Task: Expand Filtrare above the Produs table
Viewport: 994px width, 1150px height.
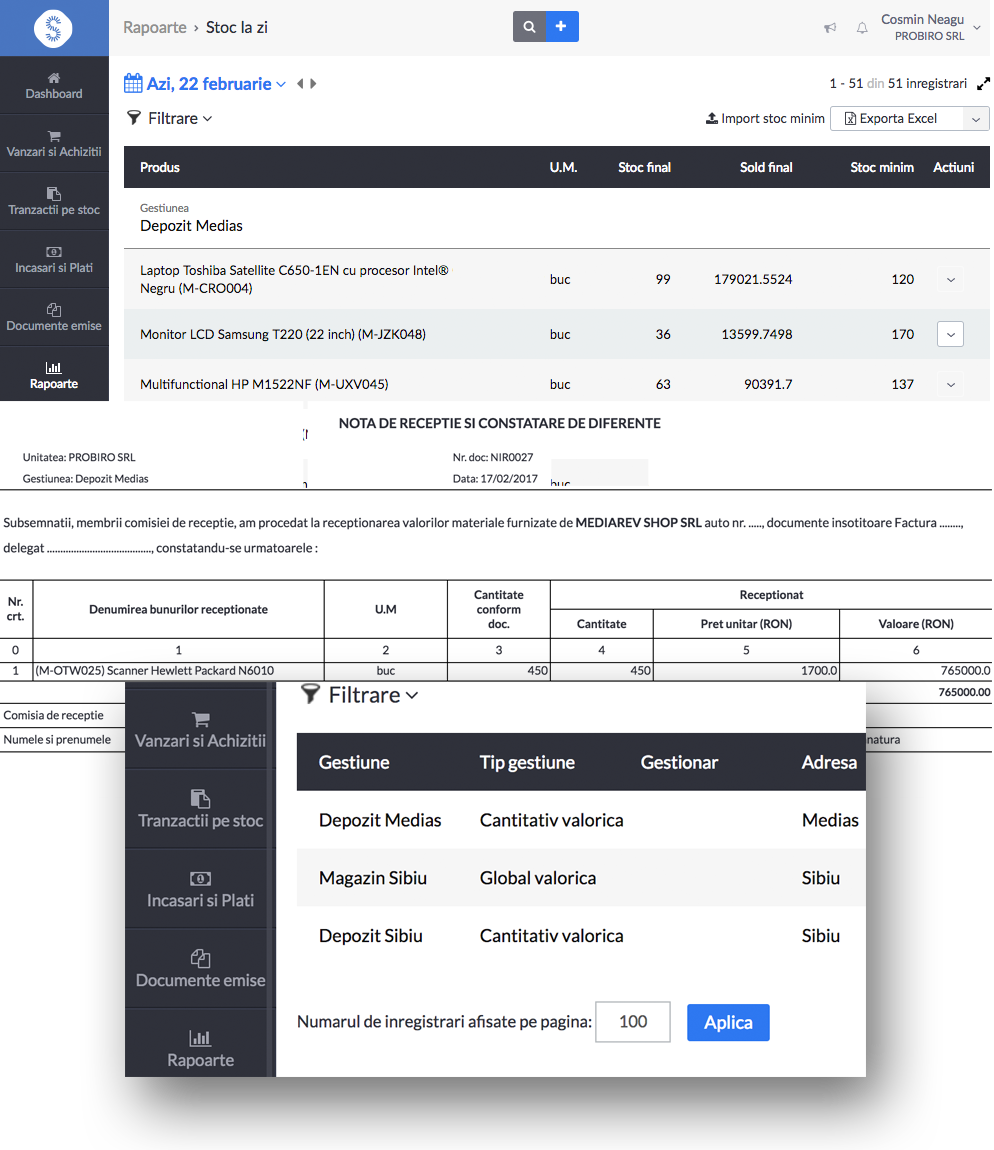Action: coord(169,118)
